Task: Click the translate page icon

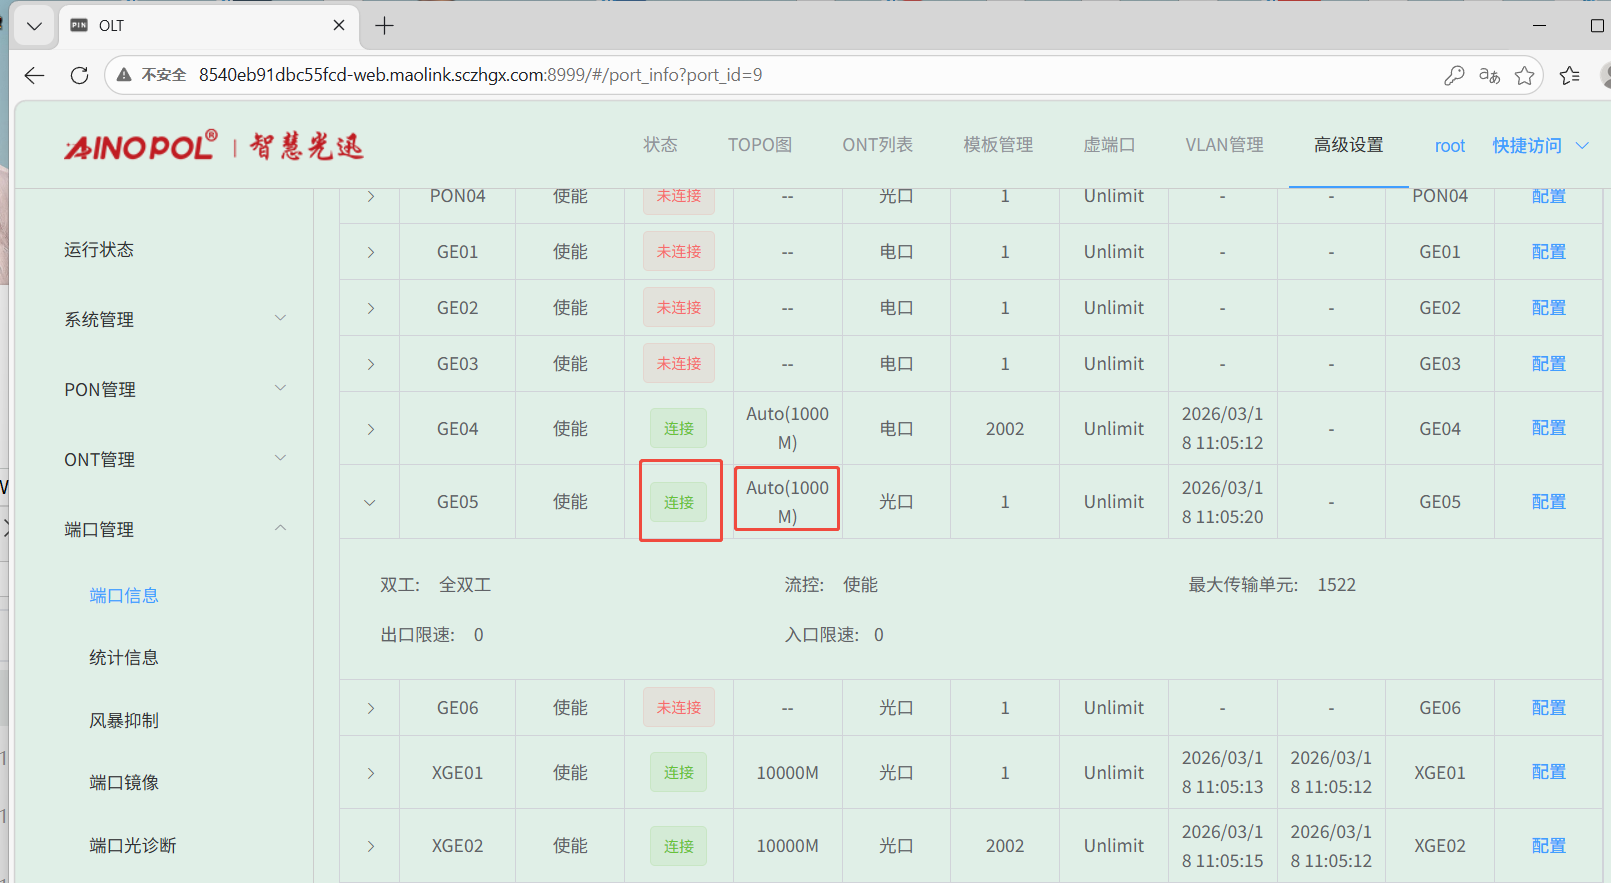Action: click(1489, 75)
